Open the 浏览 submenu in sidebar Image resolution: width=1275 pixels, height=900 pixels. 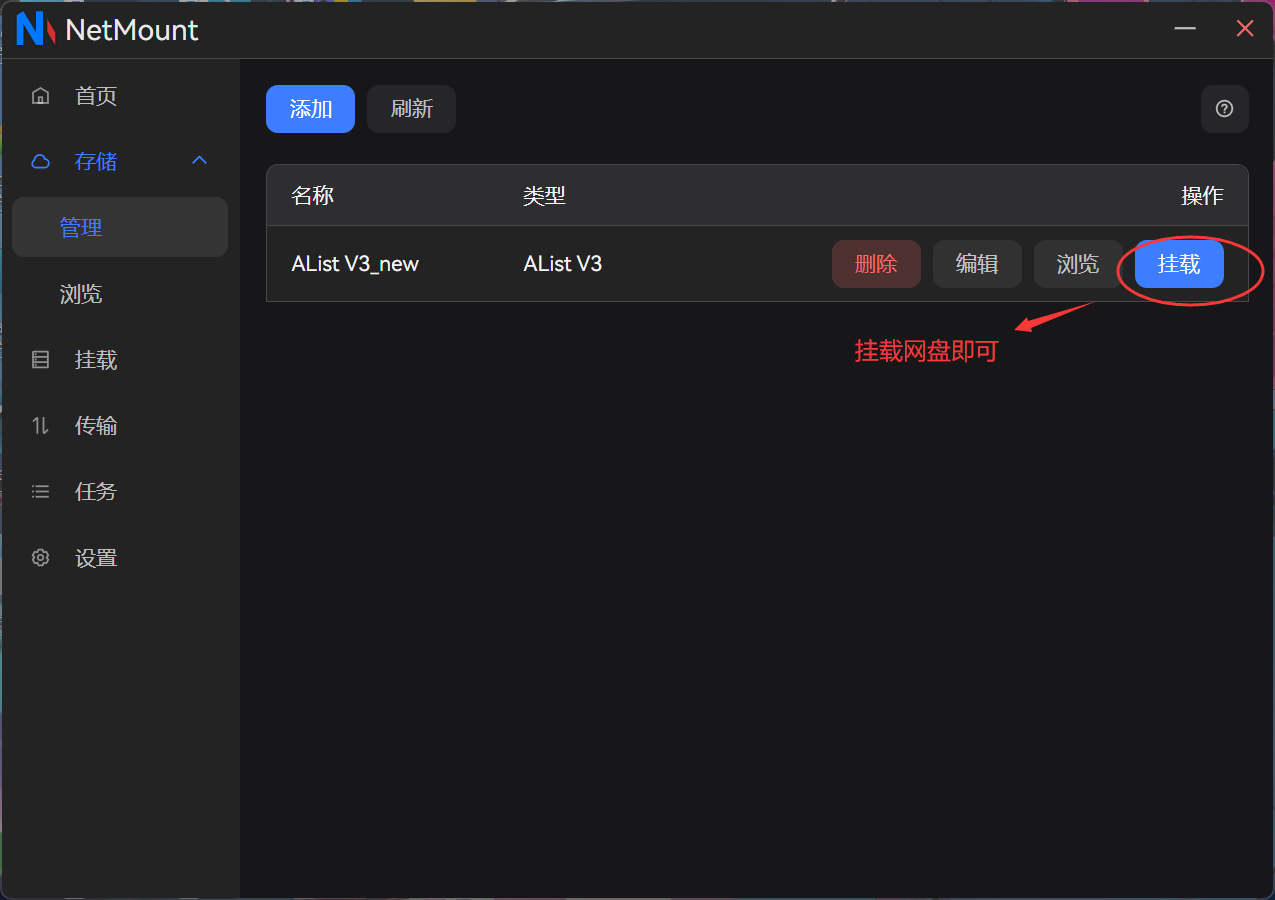click(x=82, y=294)
